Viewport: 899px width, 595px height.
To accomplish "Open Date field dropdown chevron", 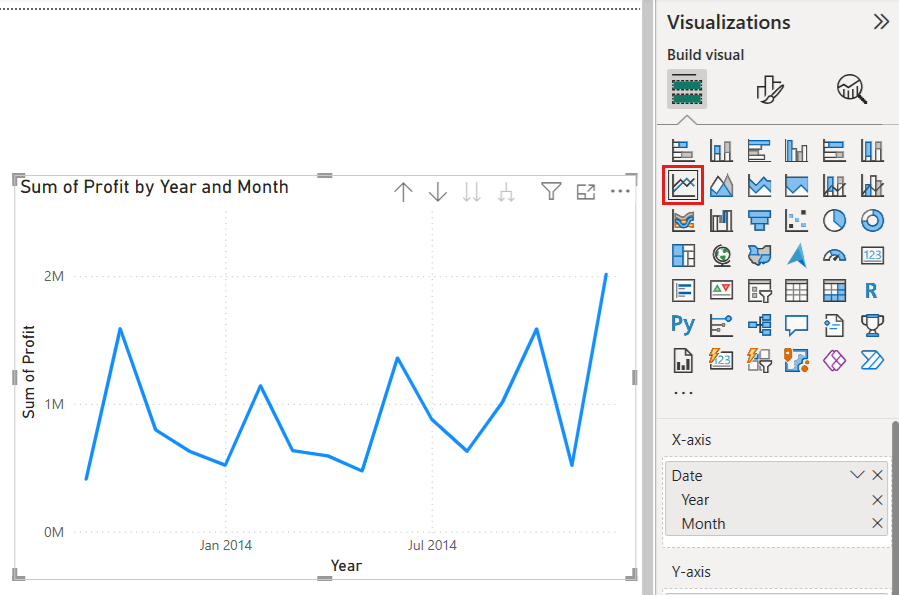I will (x=857, y=475).
